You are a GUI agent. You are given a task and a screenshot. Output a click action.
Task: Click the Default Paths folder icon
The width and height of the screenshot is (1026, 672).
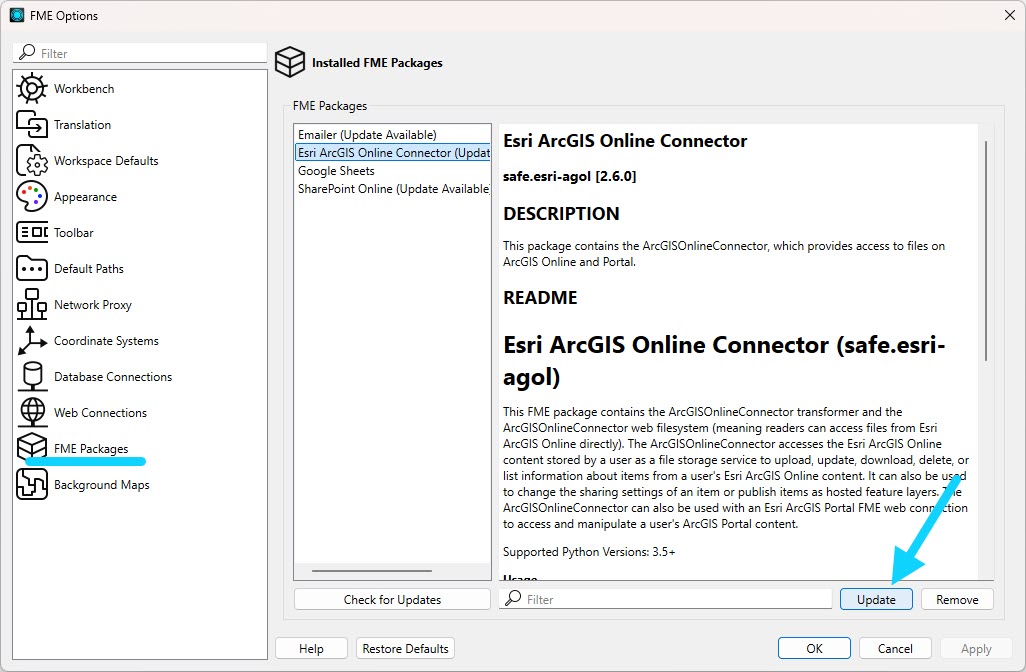point(31,268)
